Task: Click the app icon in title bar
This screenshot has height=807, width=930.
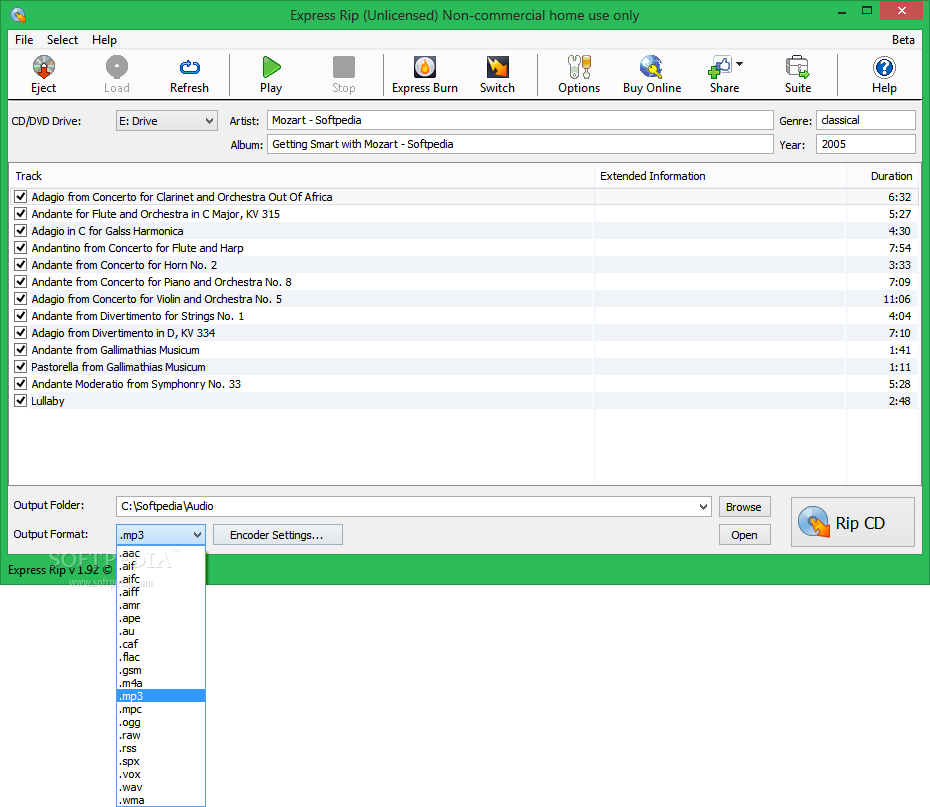Action: pos(18,15)
